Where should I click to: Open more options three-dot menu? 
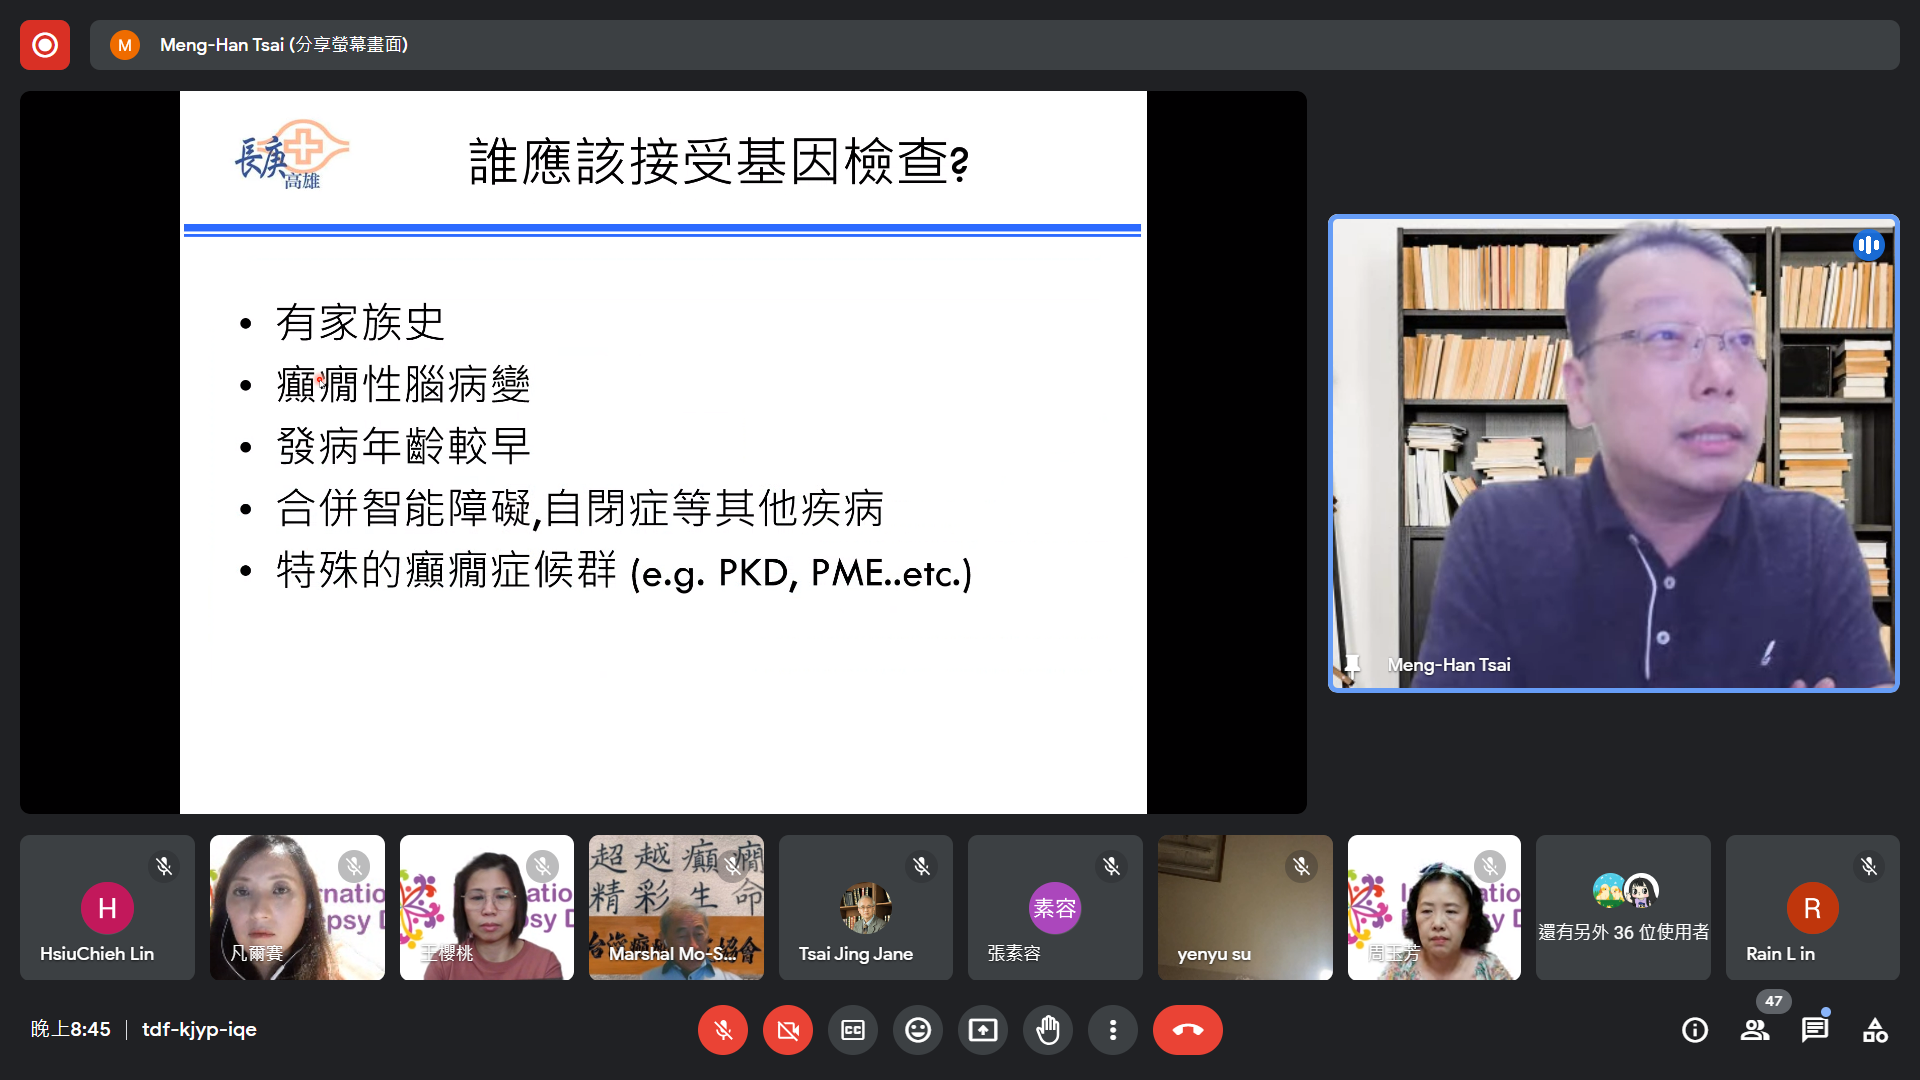1113,1030
